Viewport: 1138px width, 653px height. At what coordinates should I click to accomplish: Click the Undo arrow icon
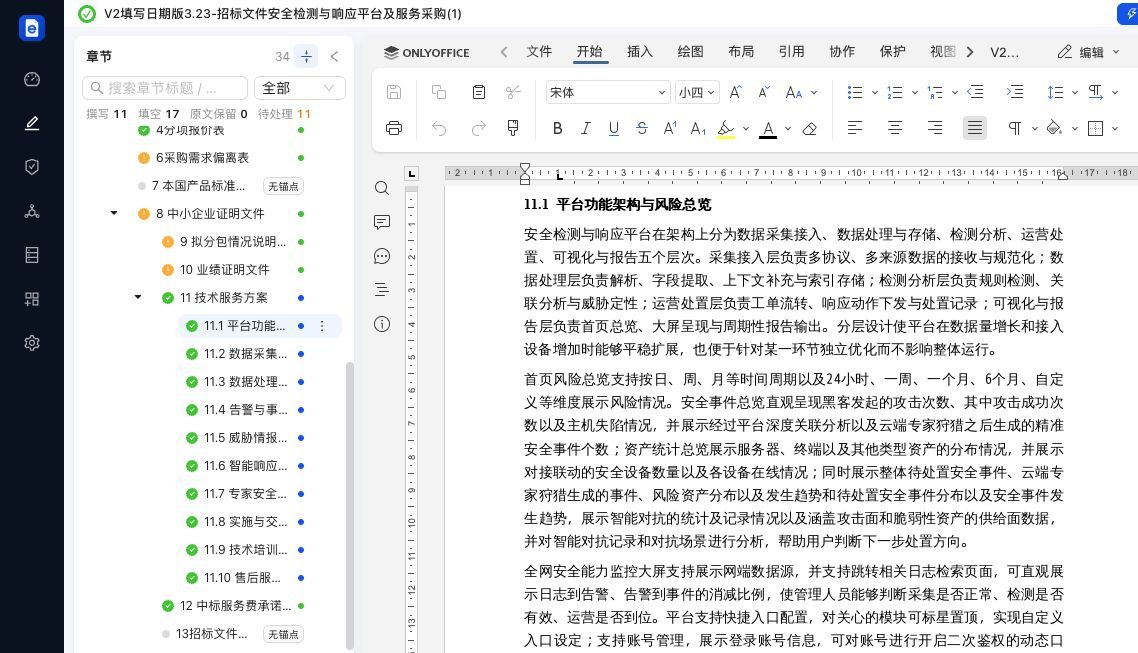439,128
